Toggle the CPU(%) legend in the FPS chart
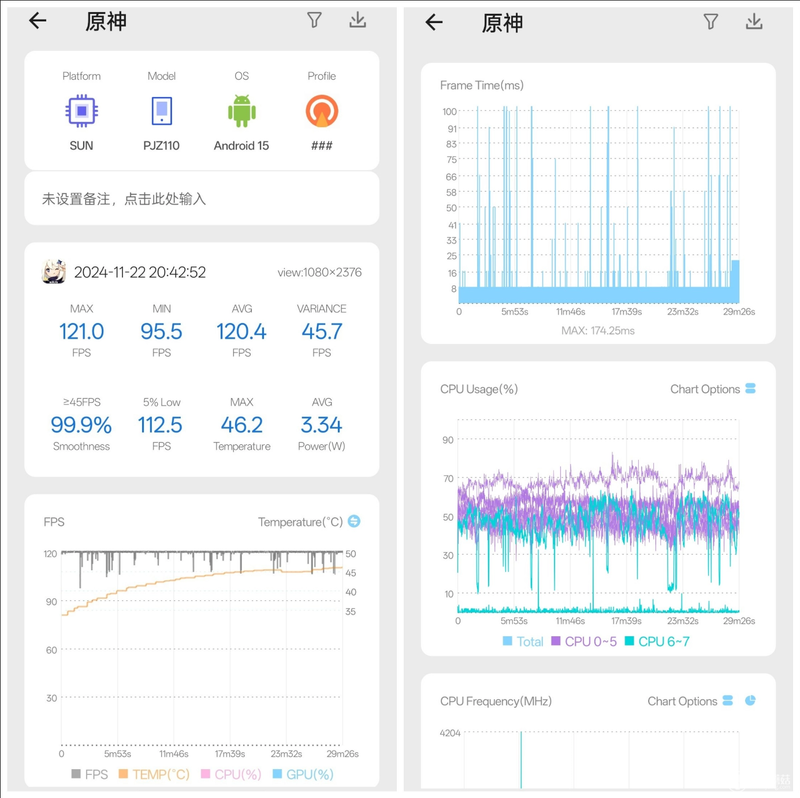 pyautogui.click(x=231, y=775)
